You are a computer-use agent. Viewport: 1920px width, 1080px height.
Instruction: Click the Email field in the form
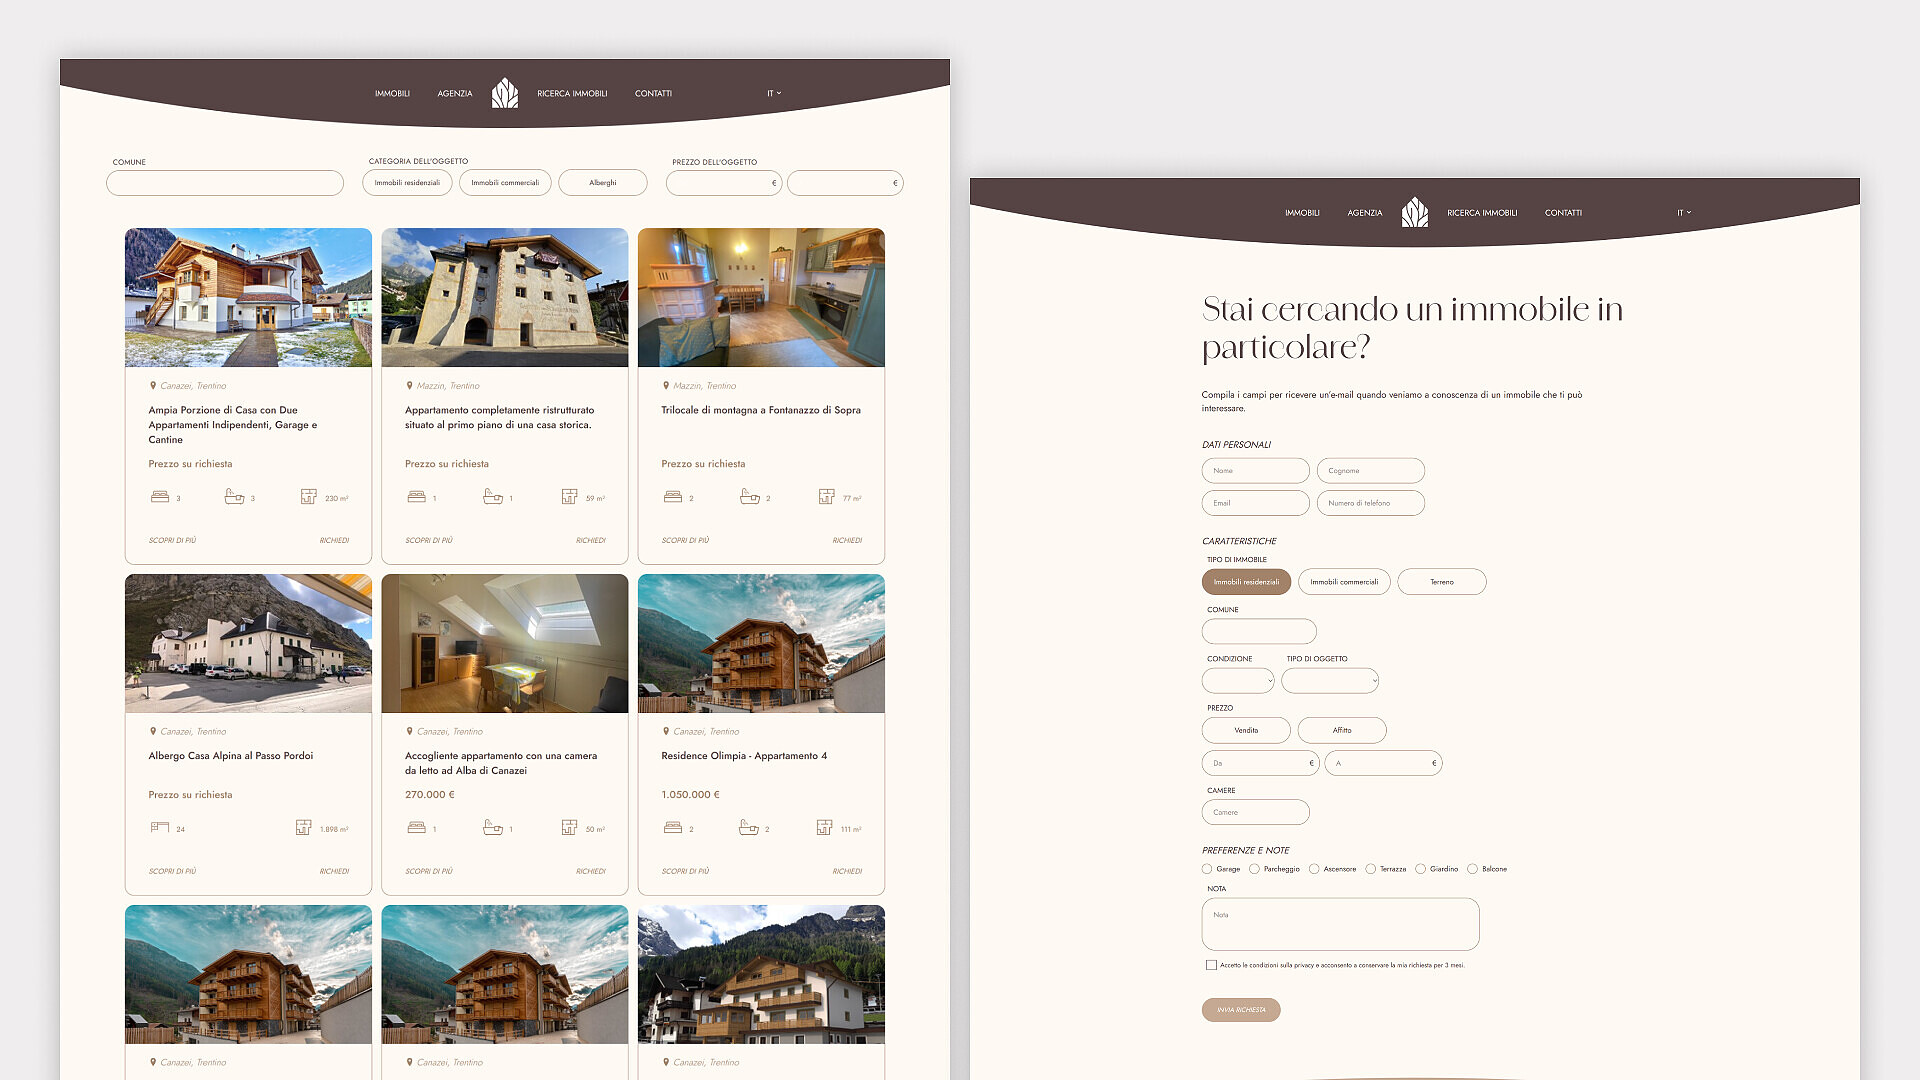tap(1256, 503)
